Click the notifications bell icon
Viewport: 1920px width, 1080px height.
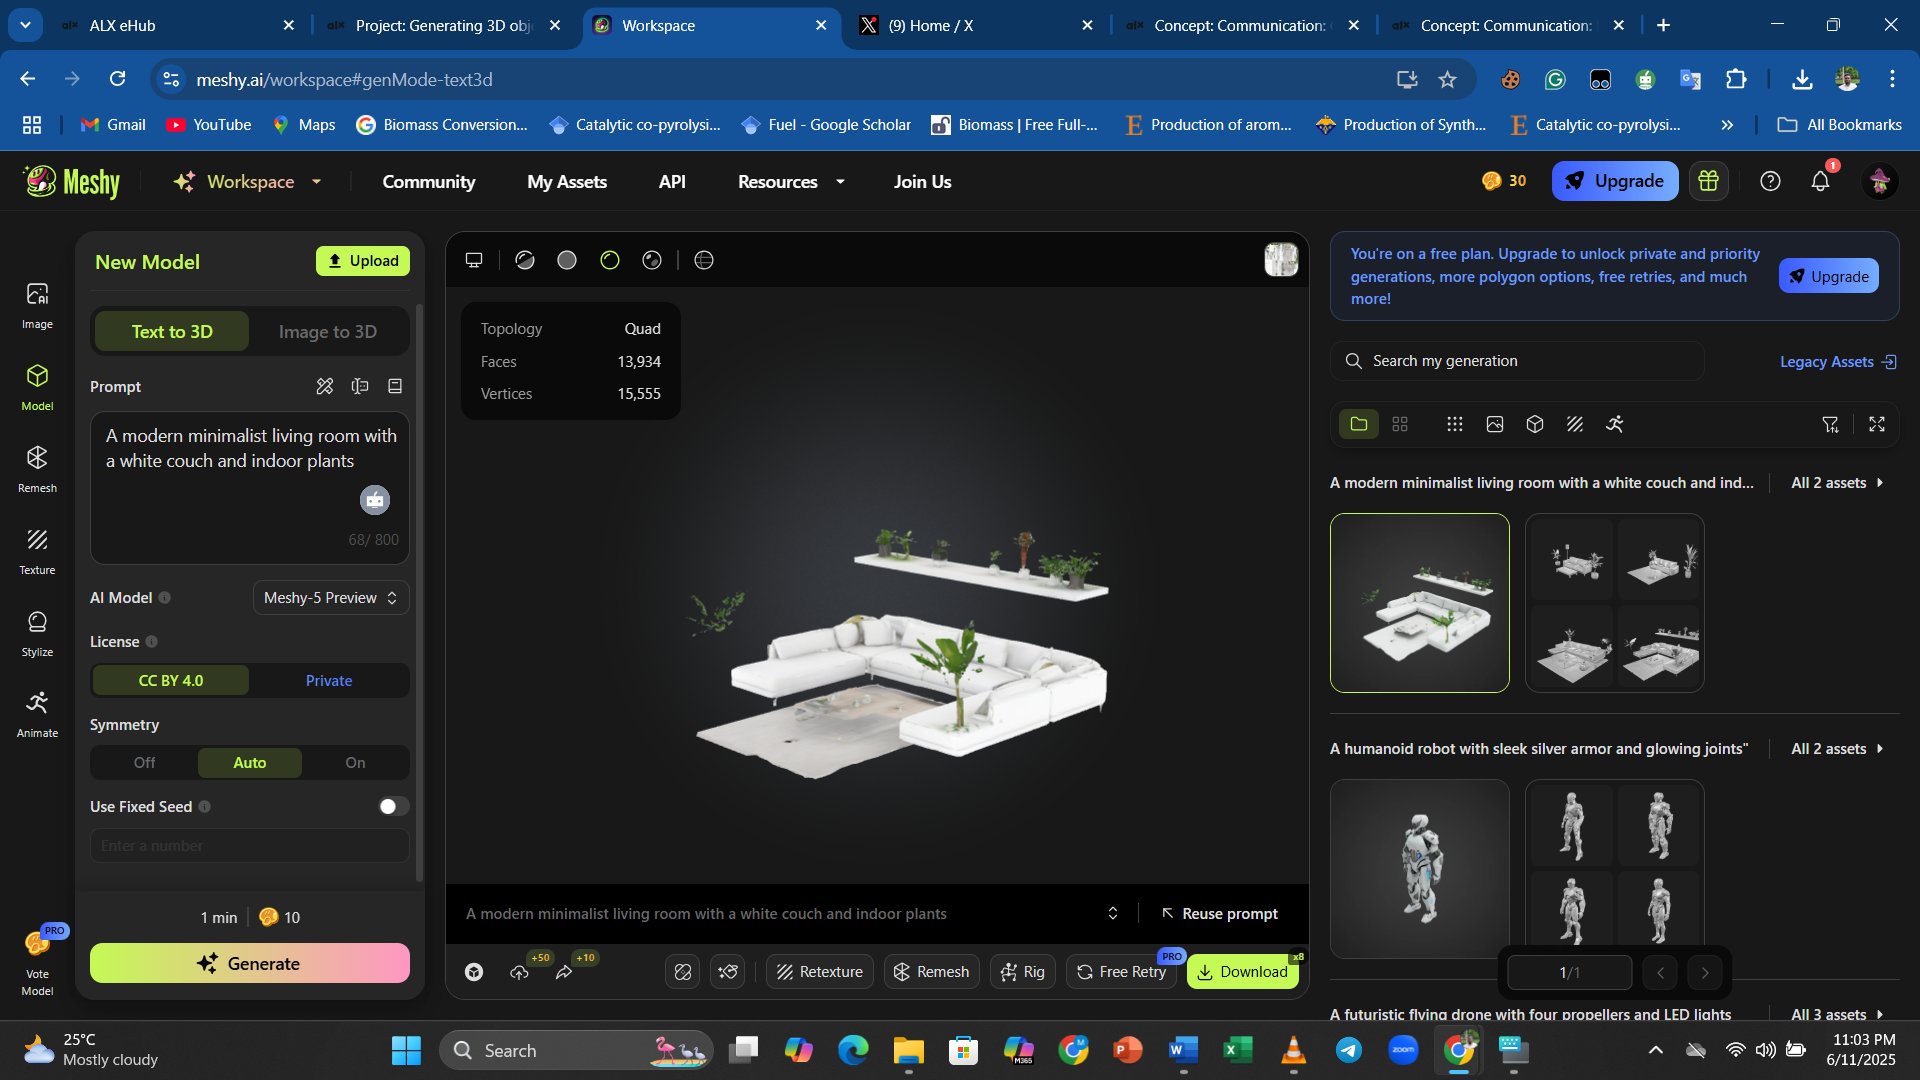coord(1820,181)
